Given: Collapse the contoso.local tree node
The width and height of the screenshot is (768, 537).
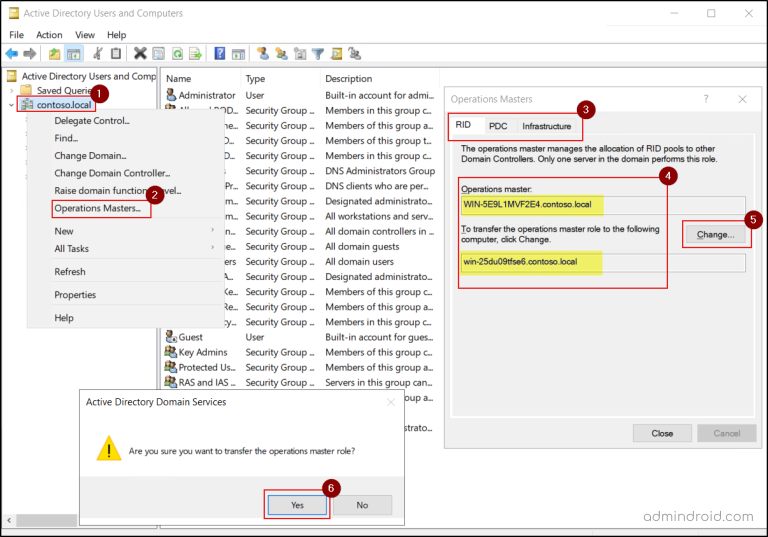Looking at the screenshot, I should (x=12, y=105).
